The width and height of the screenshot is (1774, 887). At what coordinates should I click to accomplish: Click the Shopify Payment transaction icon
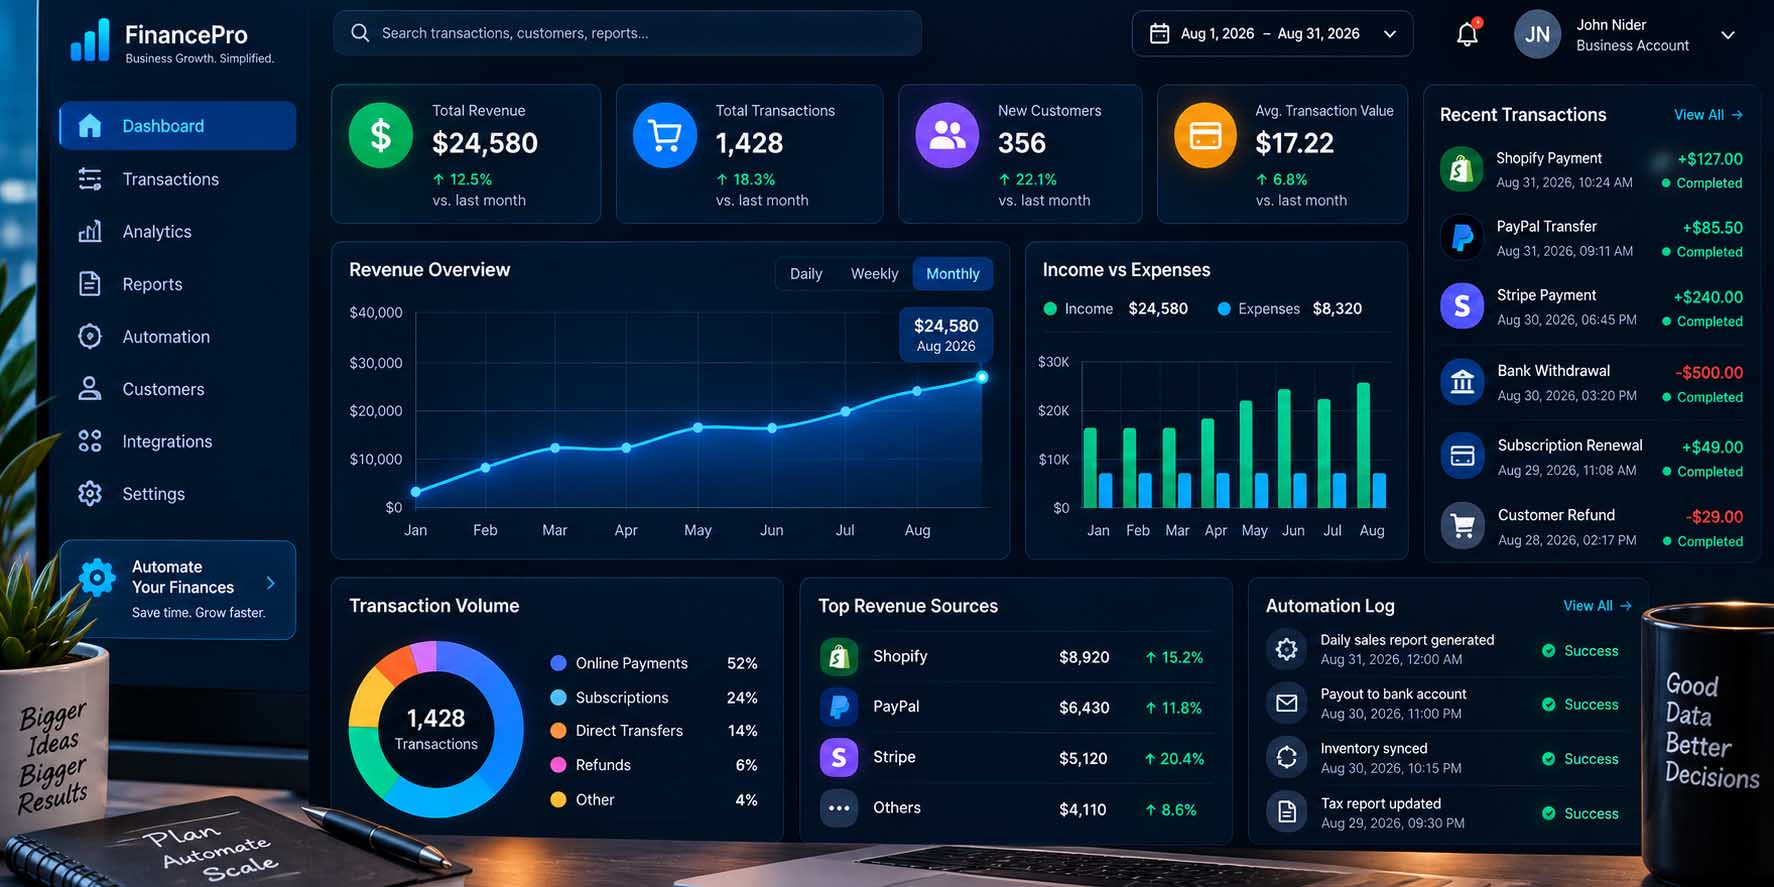[1461, 169]
